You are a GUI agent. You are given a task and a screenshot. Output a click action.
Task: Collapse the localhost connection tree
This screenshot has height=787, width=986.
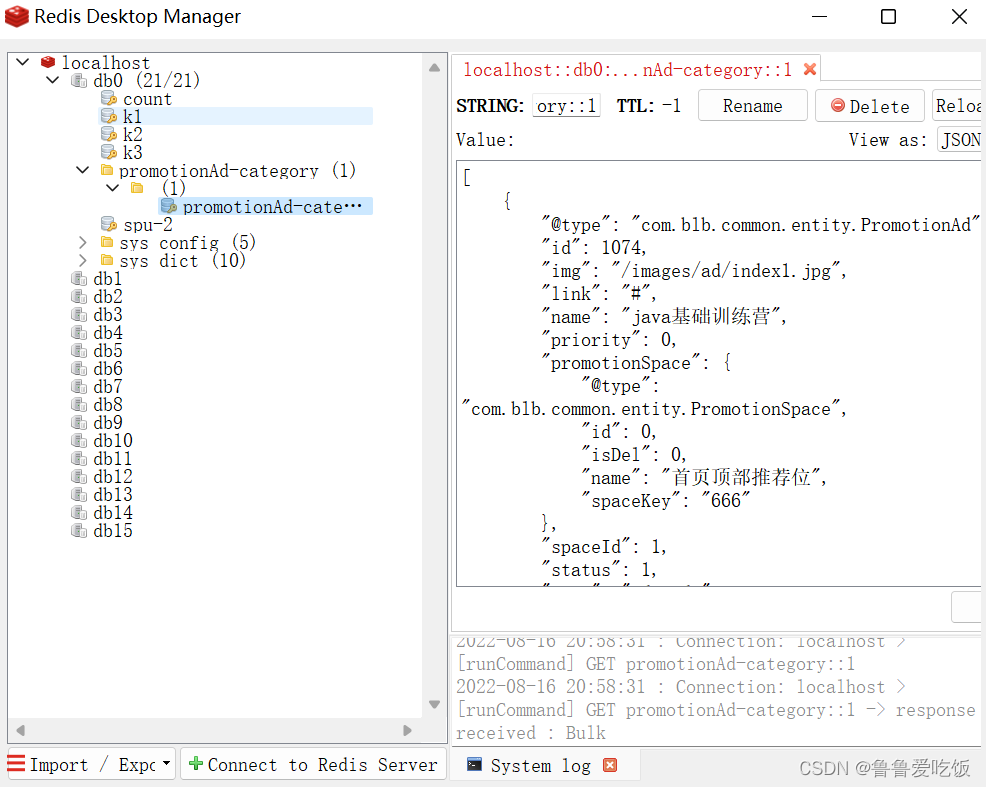tap(23, 62)
